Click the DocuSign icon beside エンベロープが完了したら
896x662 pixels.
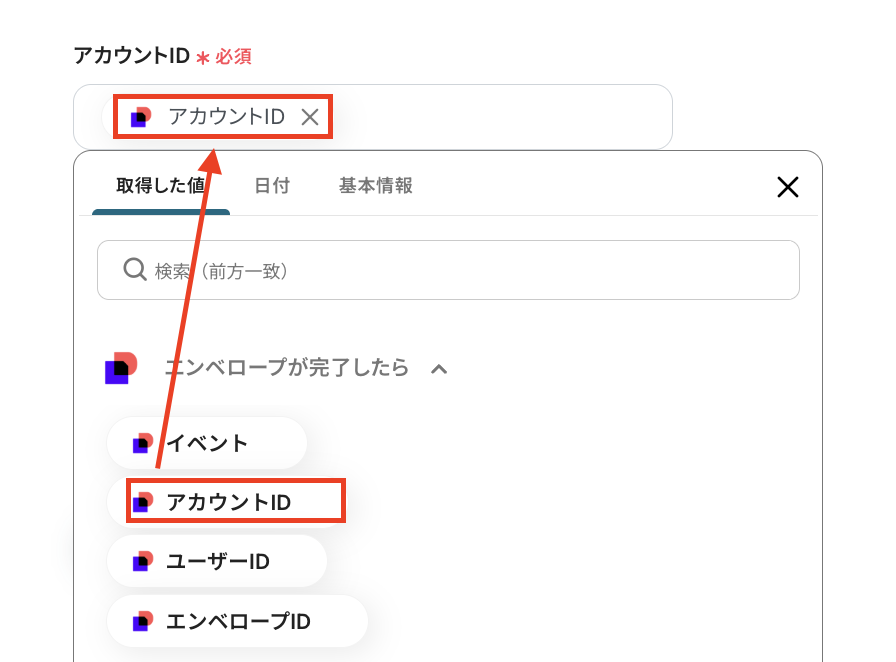pyautogui.click(x=120, y=368)
